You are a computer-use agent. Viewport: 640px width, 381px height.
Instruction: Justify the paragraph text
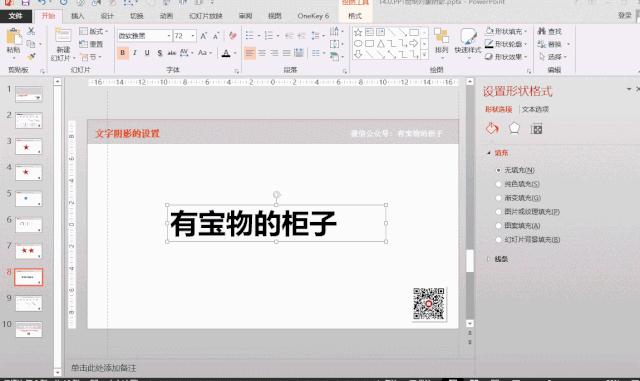(287, 53)
